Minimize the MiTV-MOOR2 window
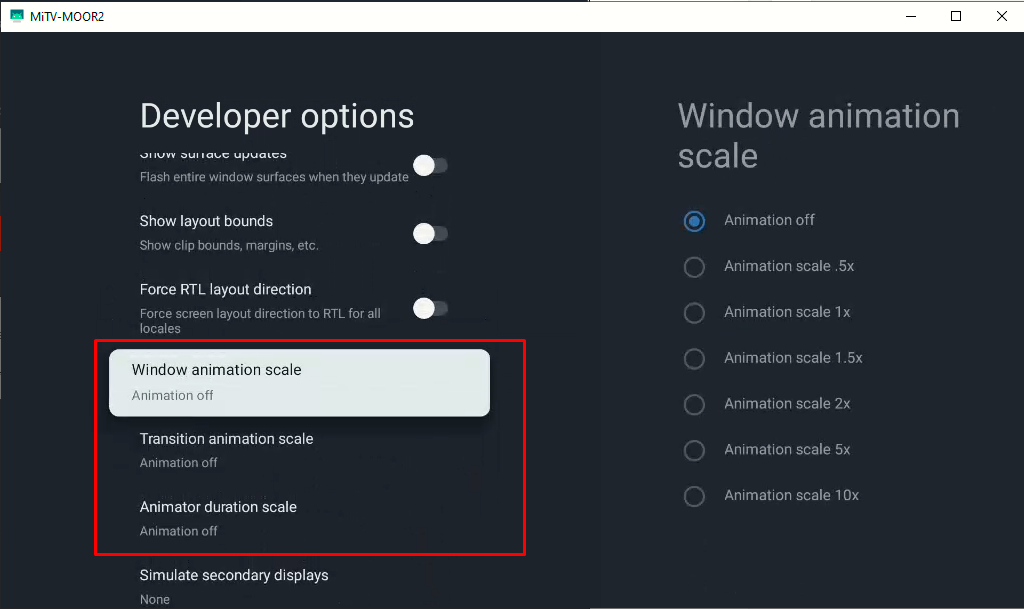 910,16
